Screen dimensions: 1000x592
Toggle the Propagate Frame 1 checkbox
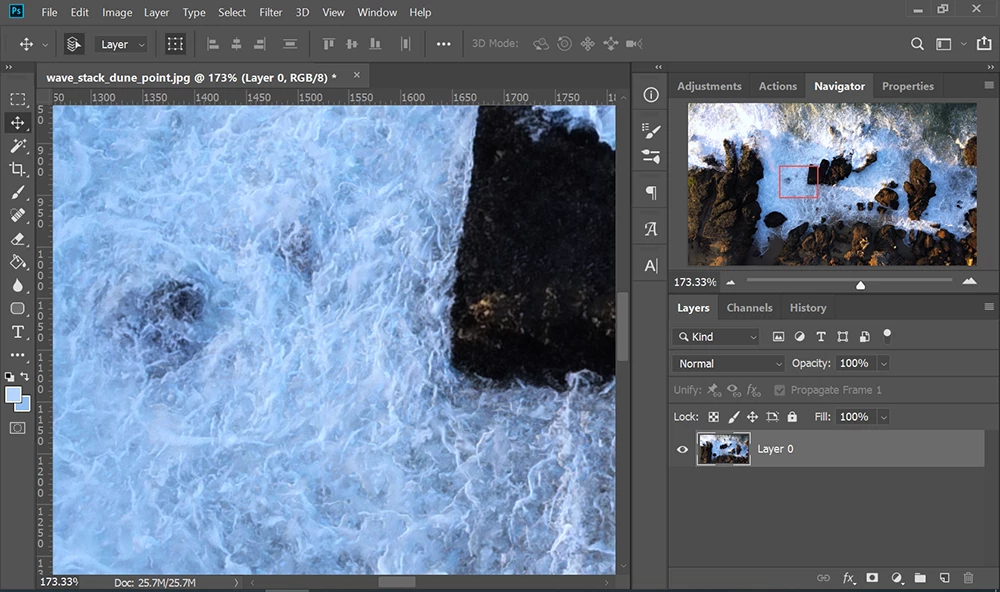(x=779, y=390)
